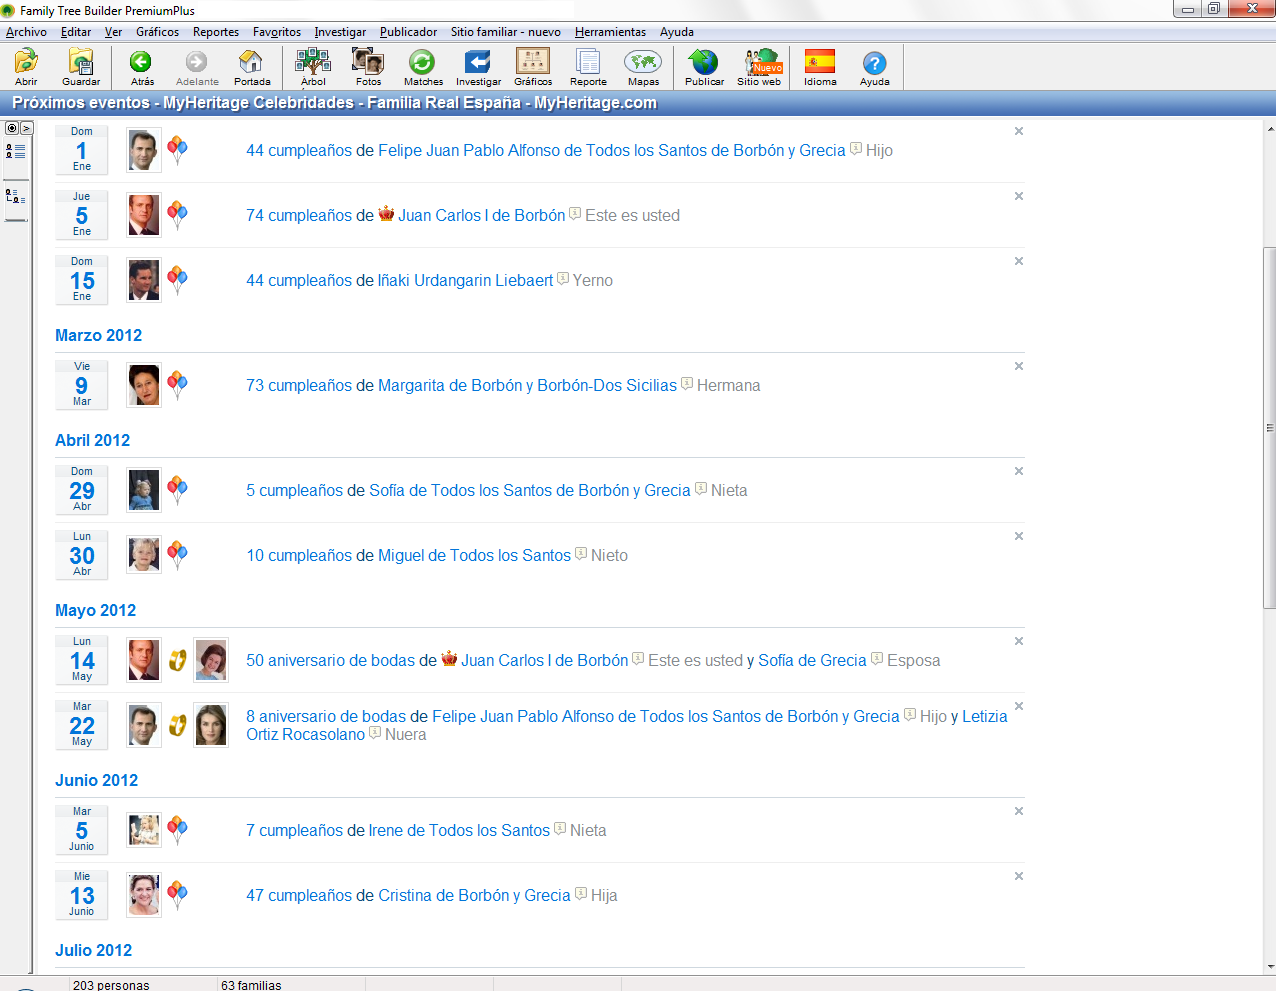
Task: Click Sofía de Grecia photo thumbnail
Action: pyautogui.click(x=211, y=660)
